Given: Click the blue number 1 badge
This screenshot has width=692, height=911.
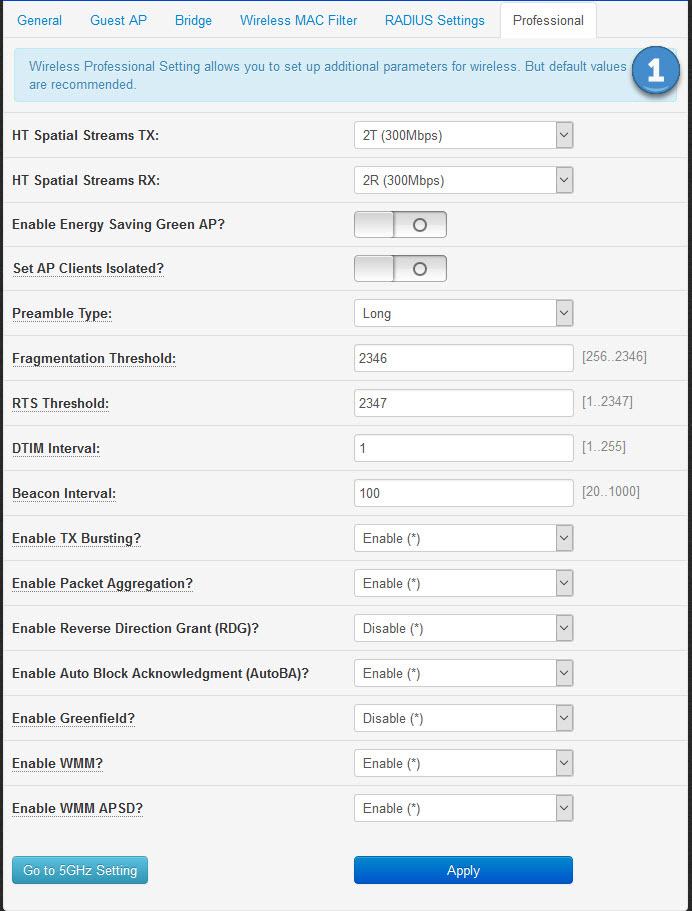Looking at the screenshot, I should 655,70.
